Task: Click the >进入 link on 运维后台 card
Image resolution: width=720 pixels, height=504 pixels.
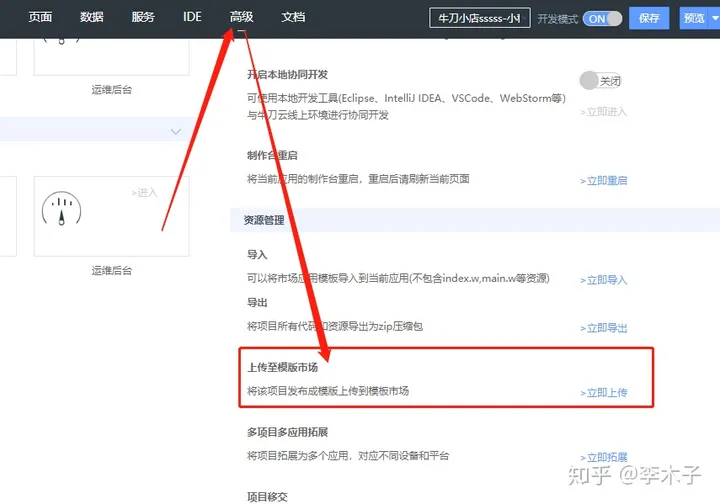Action: pyautogui.click(x=145, y=192)
